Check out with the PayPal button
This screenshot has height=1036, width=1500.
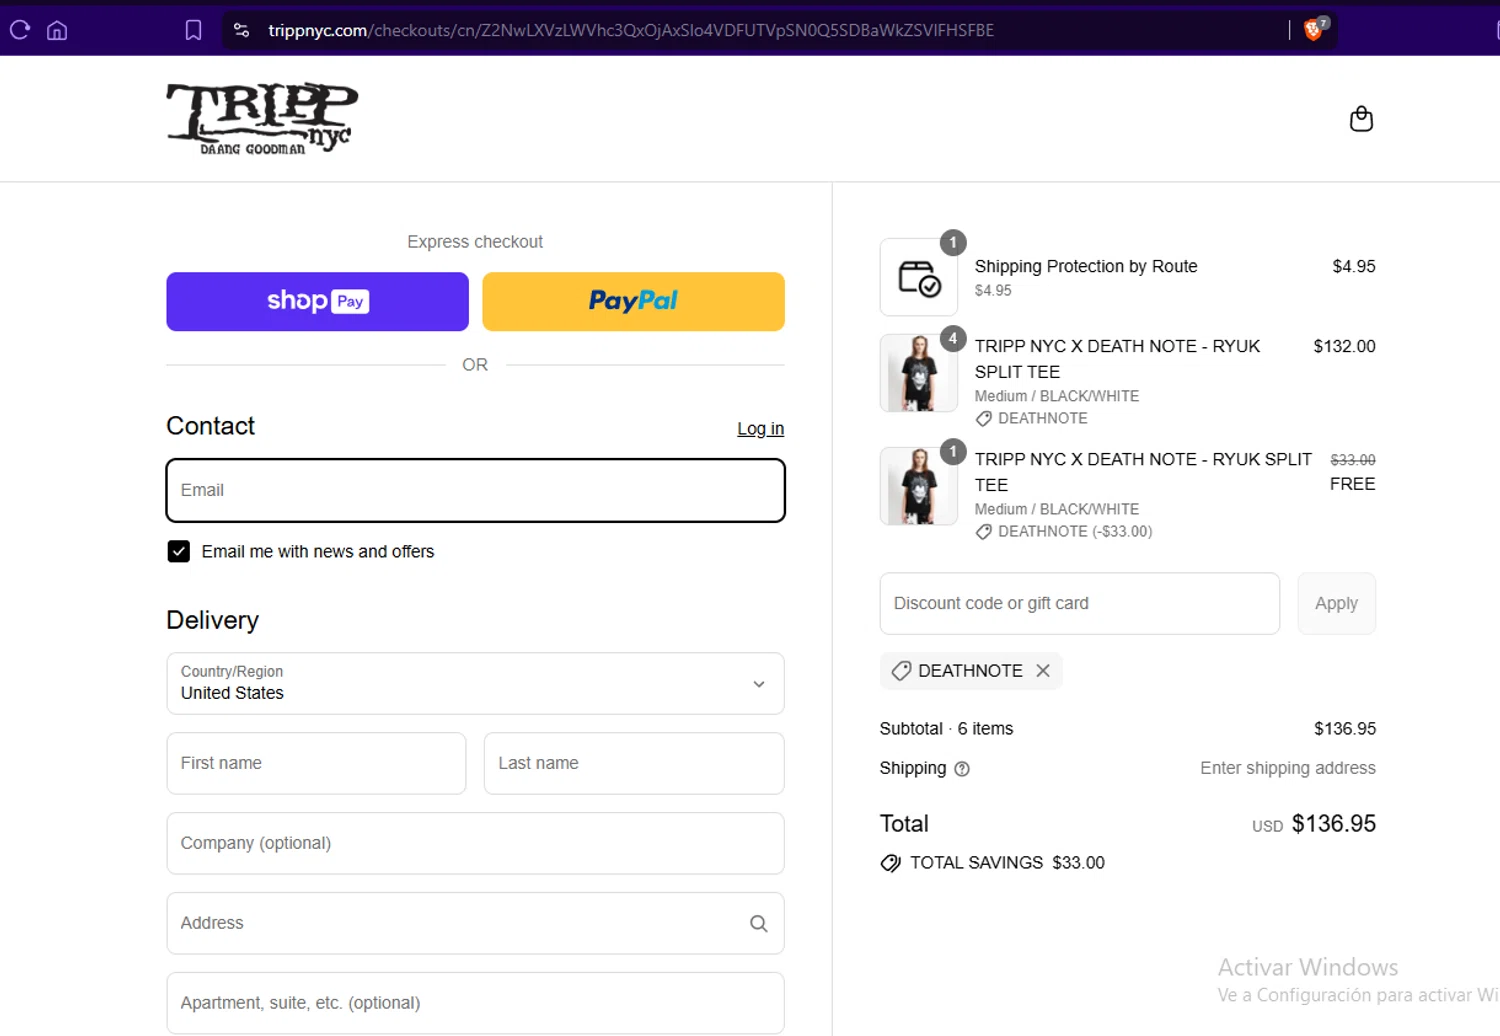[x=633, y=301]
